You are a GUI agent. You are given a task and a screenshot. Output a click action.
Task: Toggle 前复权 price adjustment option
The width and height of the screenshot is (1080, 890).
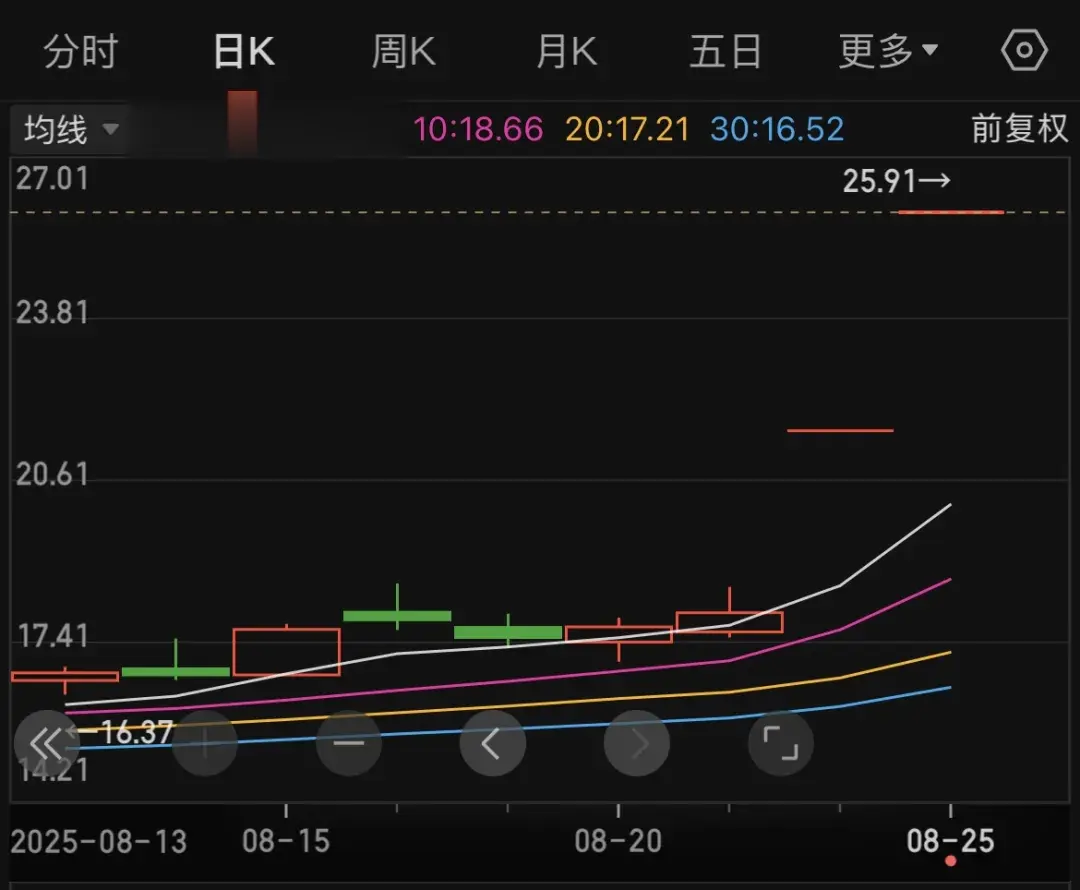click(1019, 129)
